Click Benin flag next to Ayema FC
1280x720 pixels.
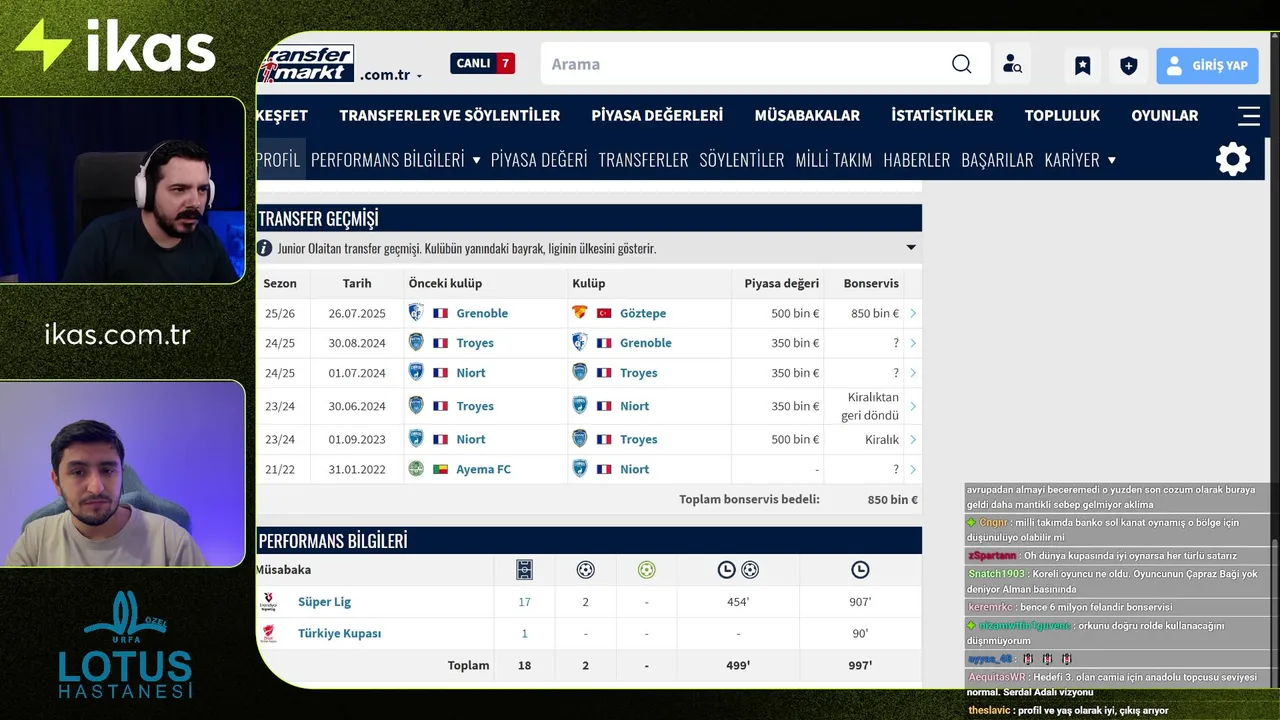tap(440, 469)
